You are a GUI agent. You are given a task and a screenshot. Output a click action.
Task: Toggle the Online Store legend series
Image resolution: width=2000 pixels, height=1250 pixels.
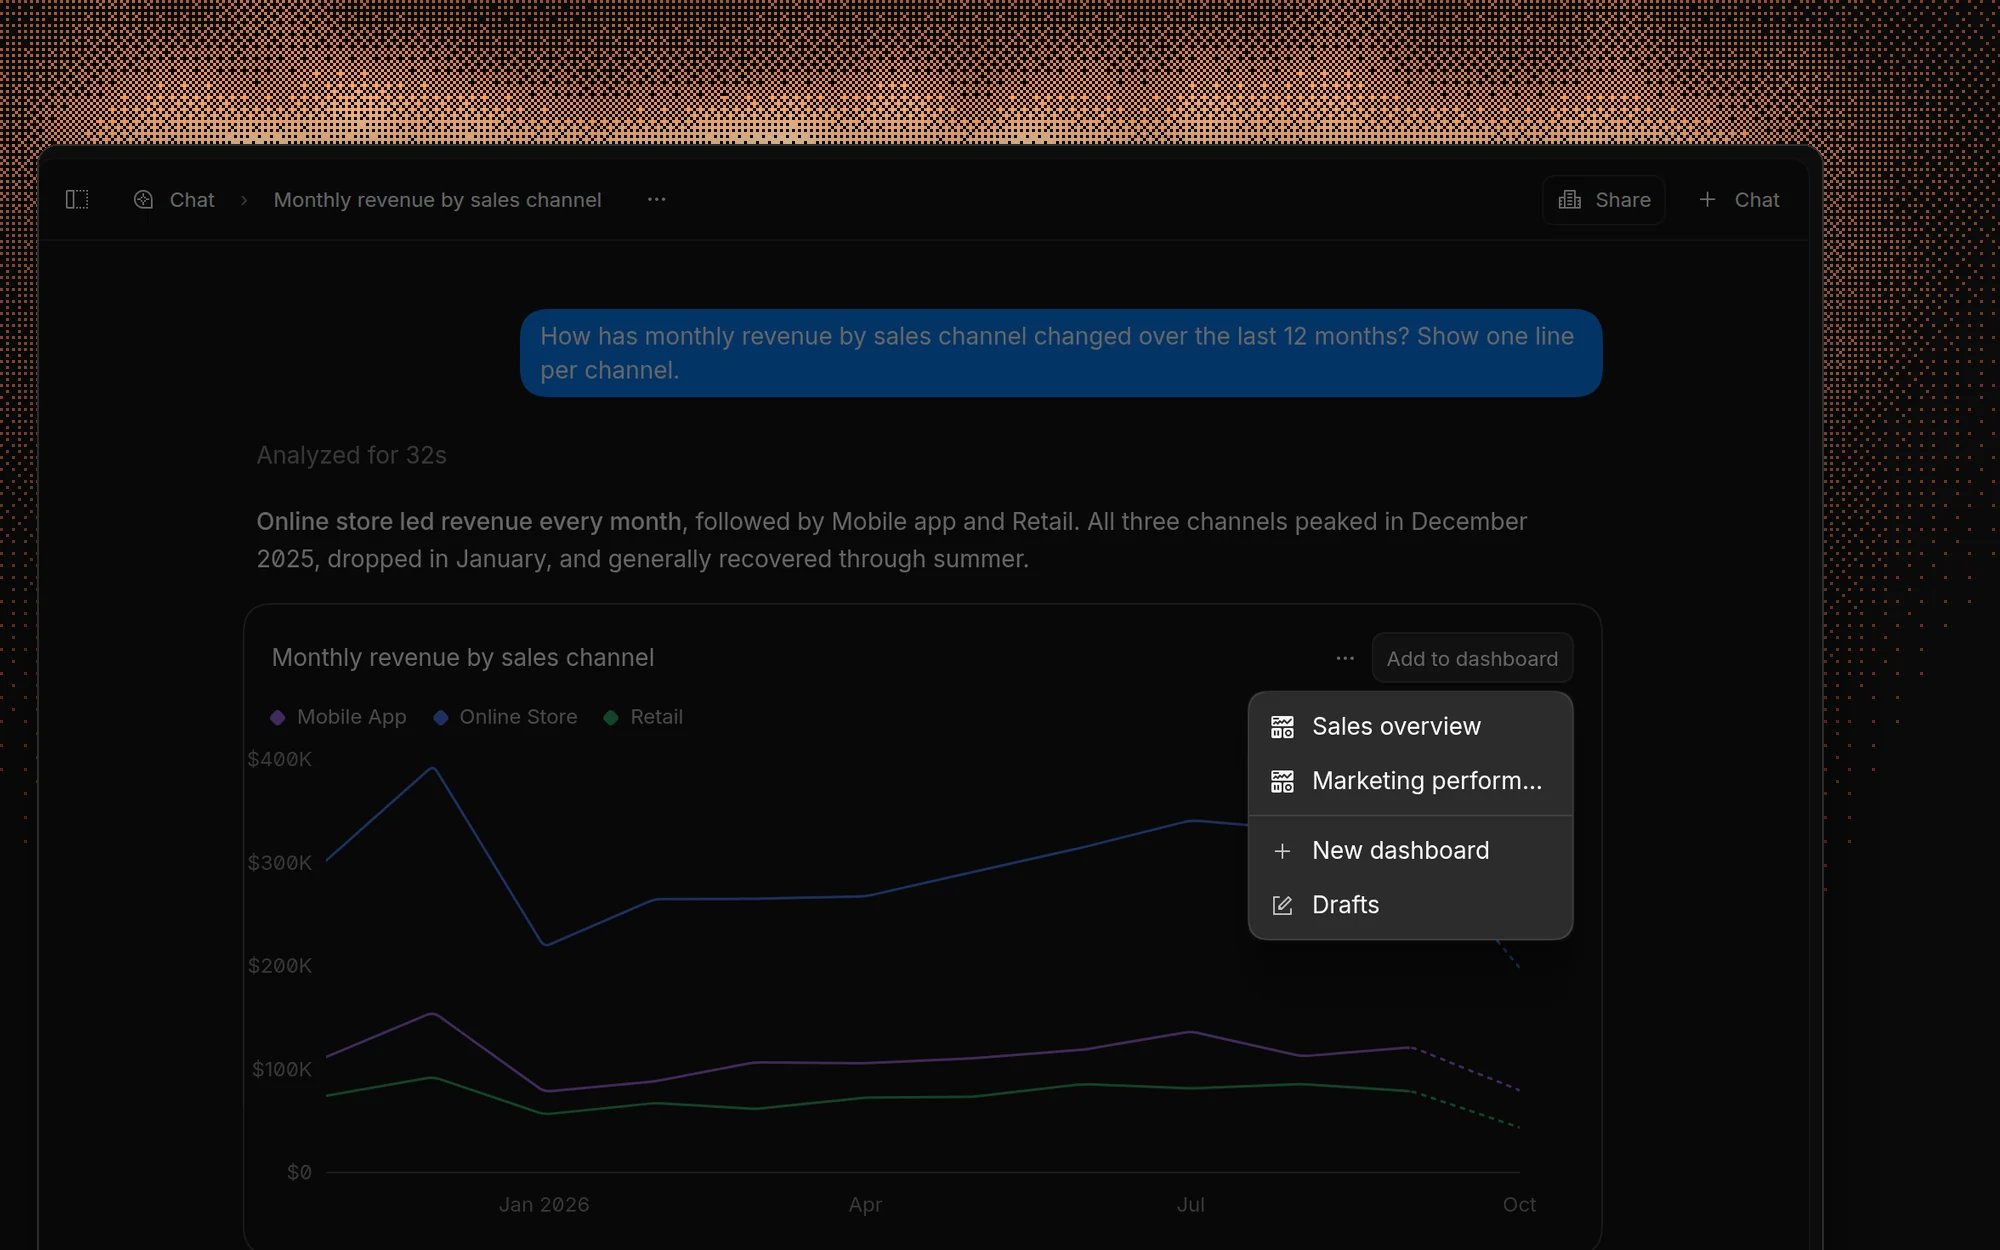click(x=505, y=717)
